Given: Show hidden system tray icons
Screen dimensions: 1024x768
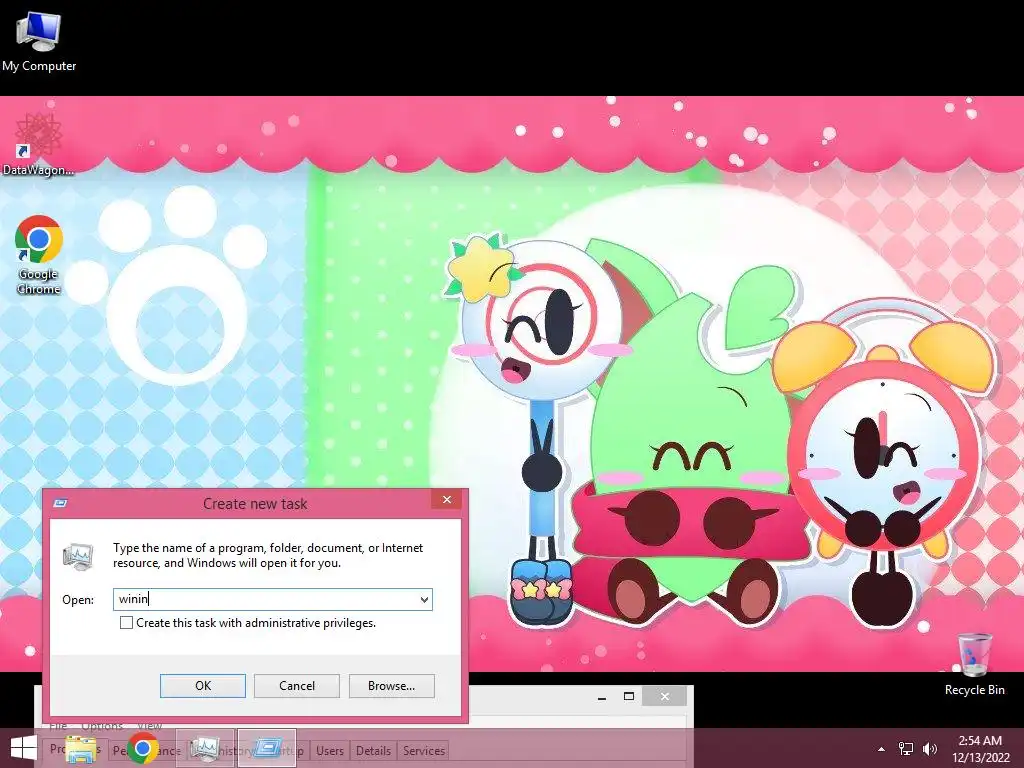Looking at the screenshot, I should tap(882, 749).
